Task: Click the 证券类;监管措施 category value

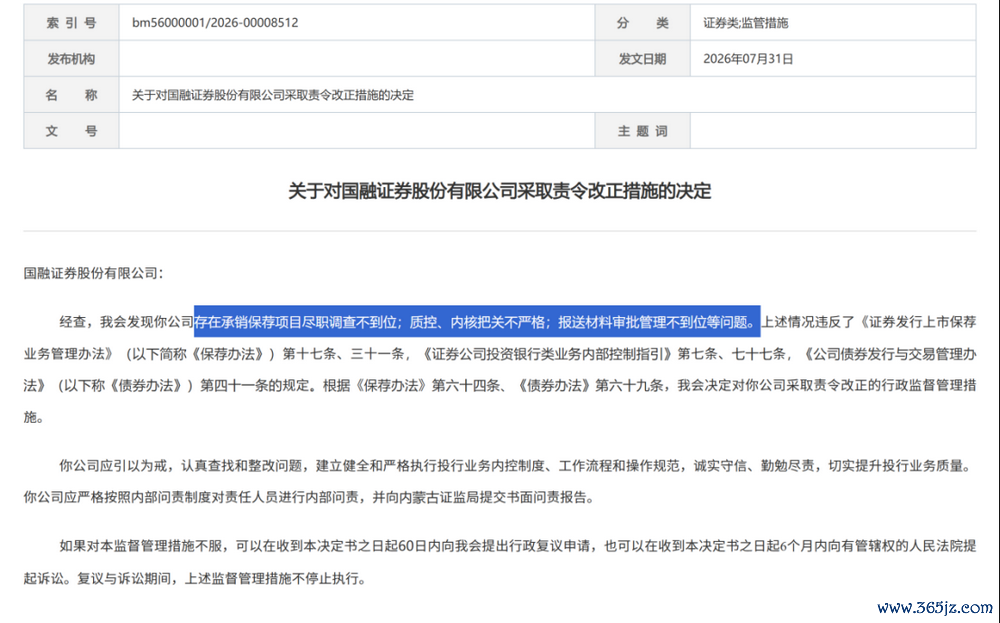Action: coord(746,23)
